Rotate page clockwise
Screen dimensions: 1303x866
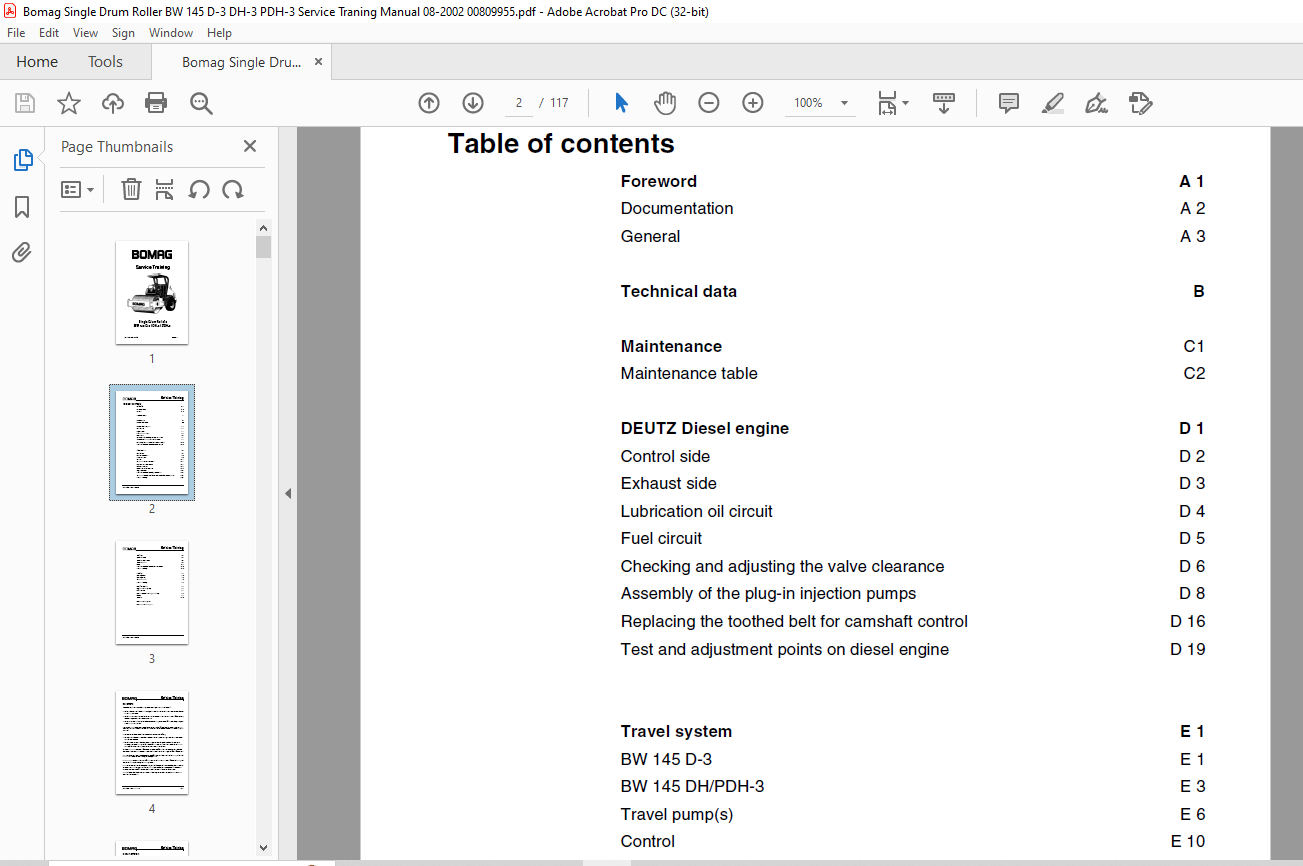(233, 189)
